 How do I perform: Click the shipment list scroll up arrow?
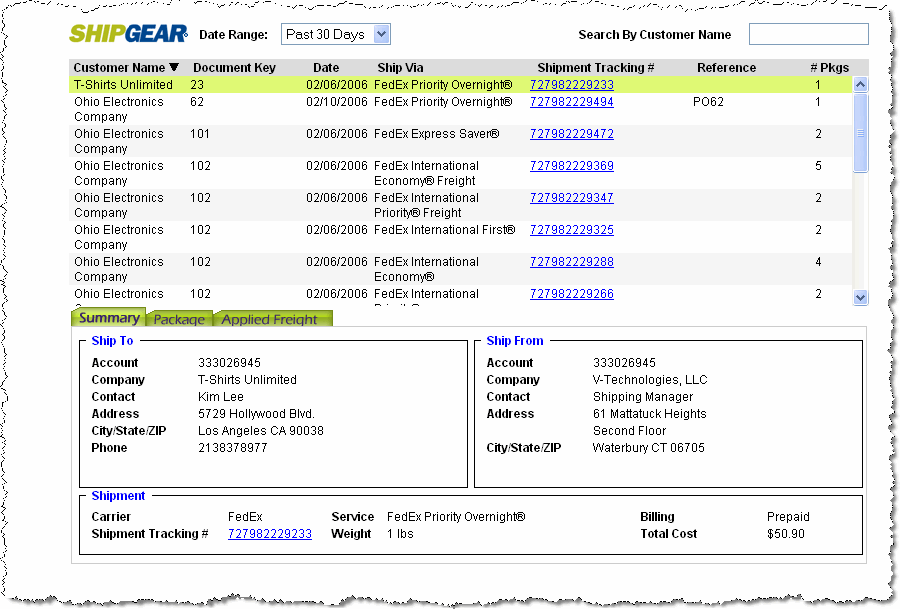(x=860, y=85)
